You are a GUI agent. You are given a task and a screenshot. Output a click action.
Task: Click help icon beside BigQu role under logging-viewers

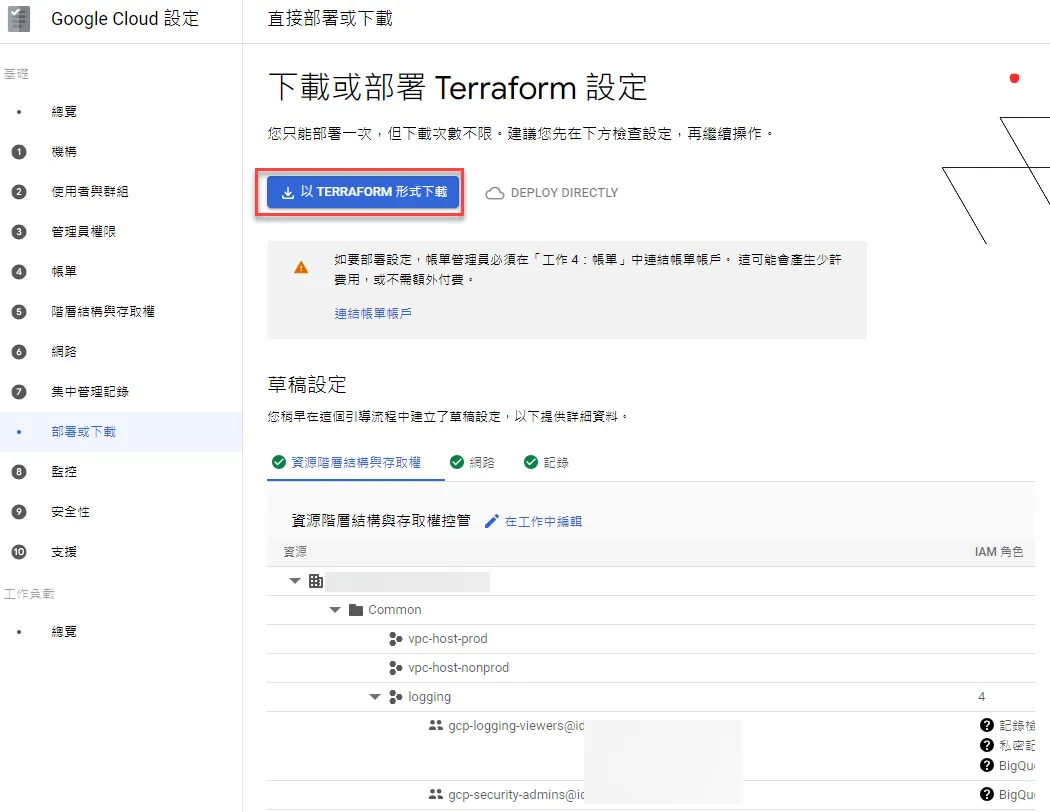coord(986,765)
